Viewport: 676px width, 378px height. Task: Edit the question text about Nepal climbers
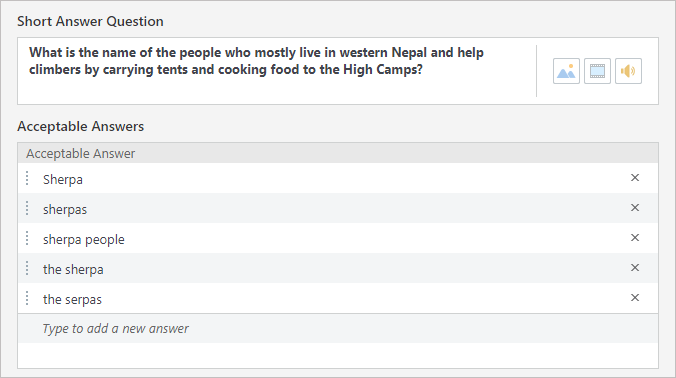[277, 71]
